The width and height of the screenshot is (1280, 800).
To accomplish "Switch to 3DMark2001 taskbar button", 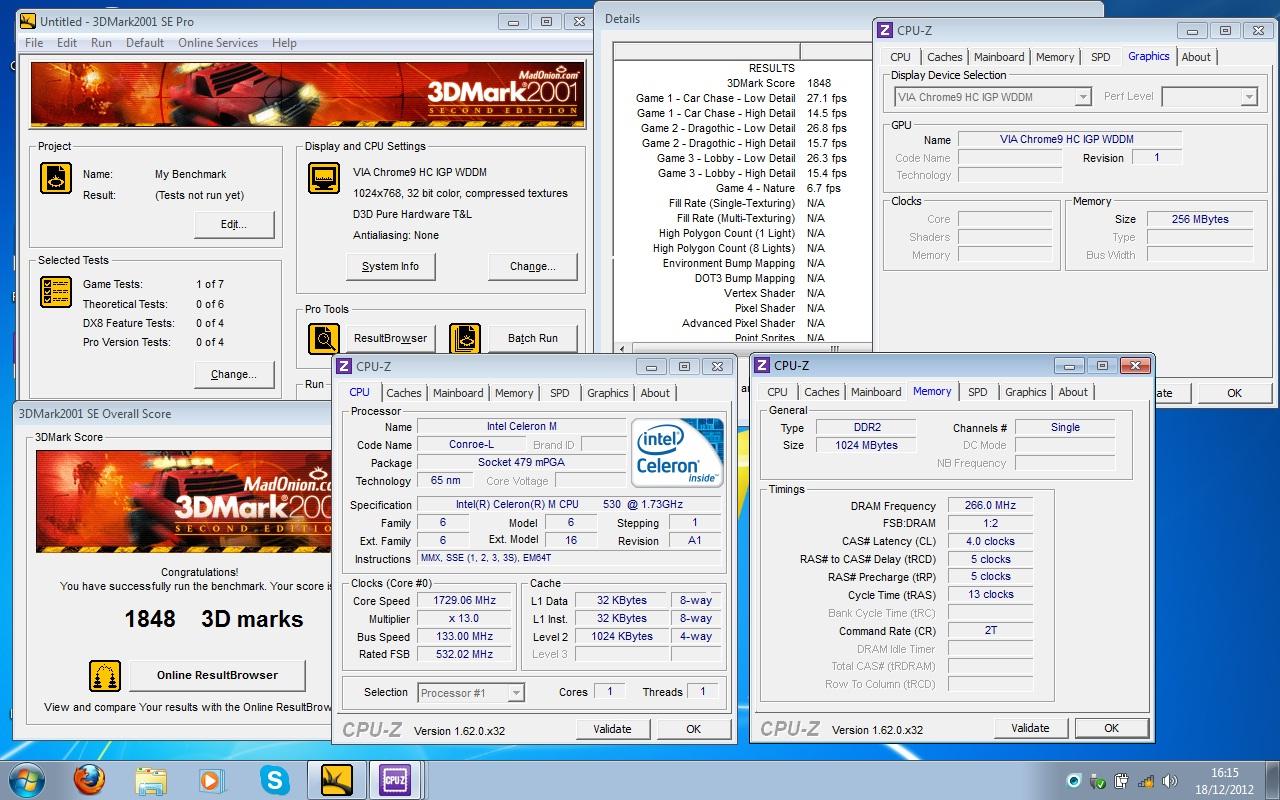I will point(336,779).
